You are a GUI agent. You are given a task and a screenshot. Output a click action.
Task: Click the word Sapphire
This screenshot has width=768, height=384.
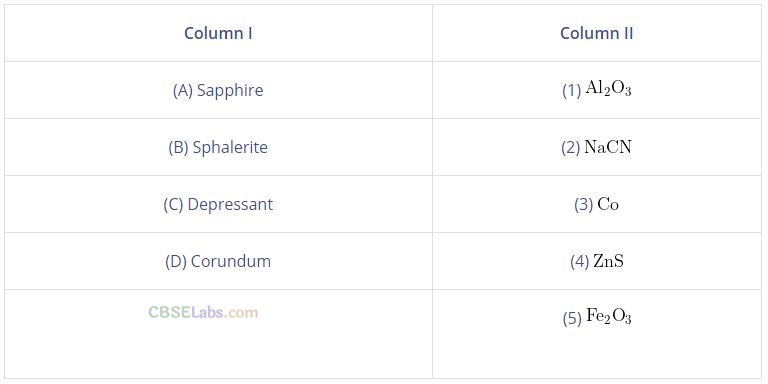coord(230,91)
